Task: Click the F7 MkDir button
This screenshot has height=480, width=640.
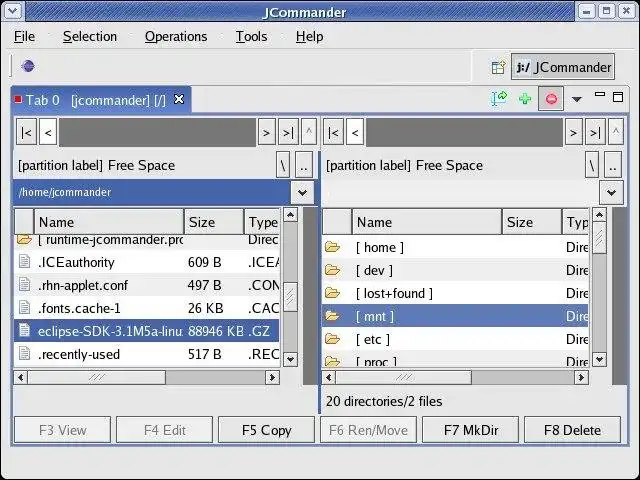Action: click(x=471, y=430)
